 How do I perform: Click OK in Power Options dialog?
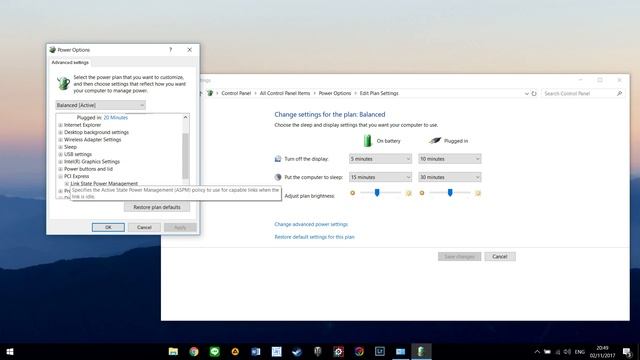point(108,227)
